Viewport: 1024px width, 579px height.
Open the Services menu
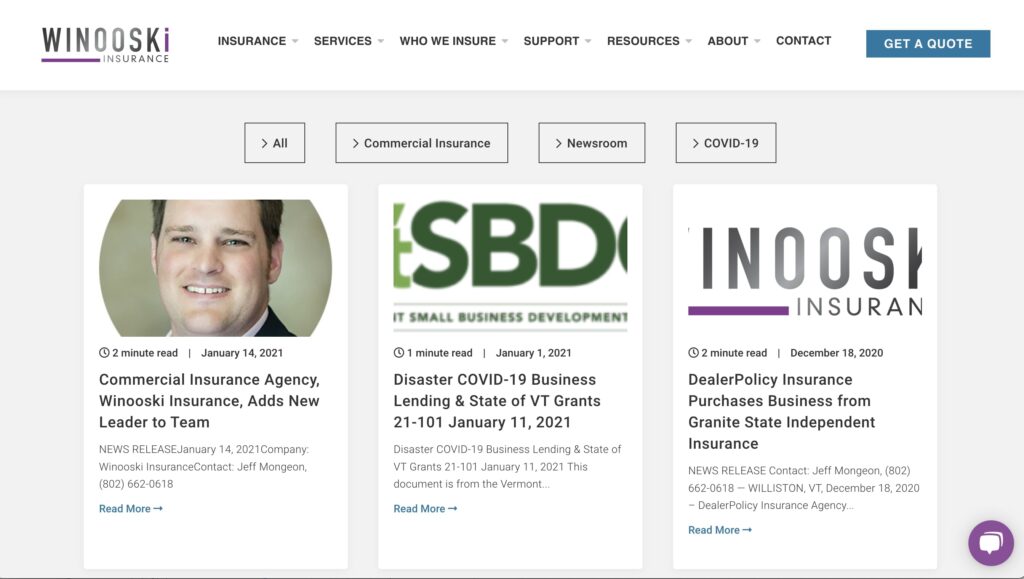(342, 41)
